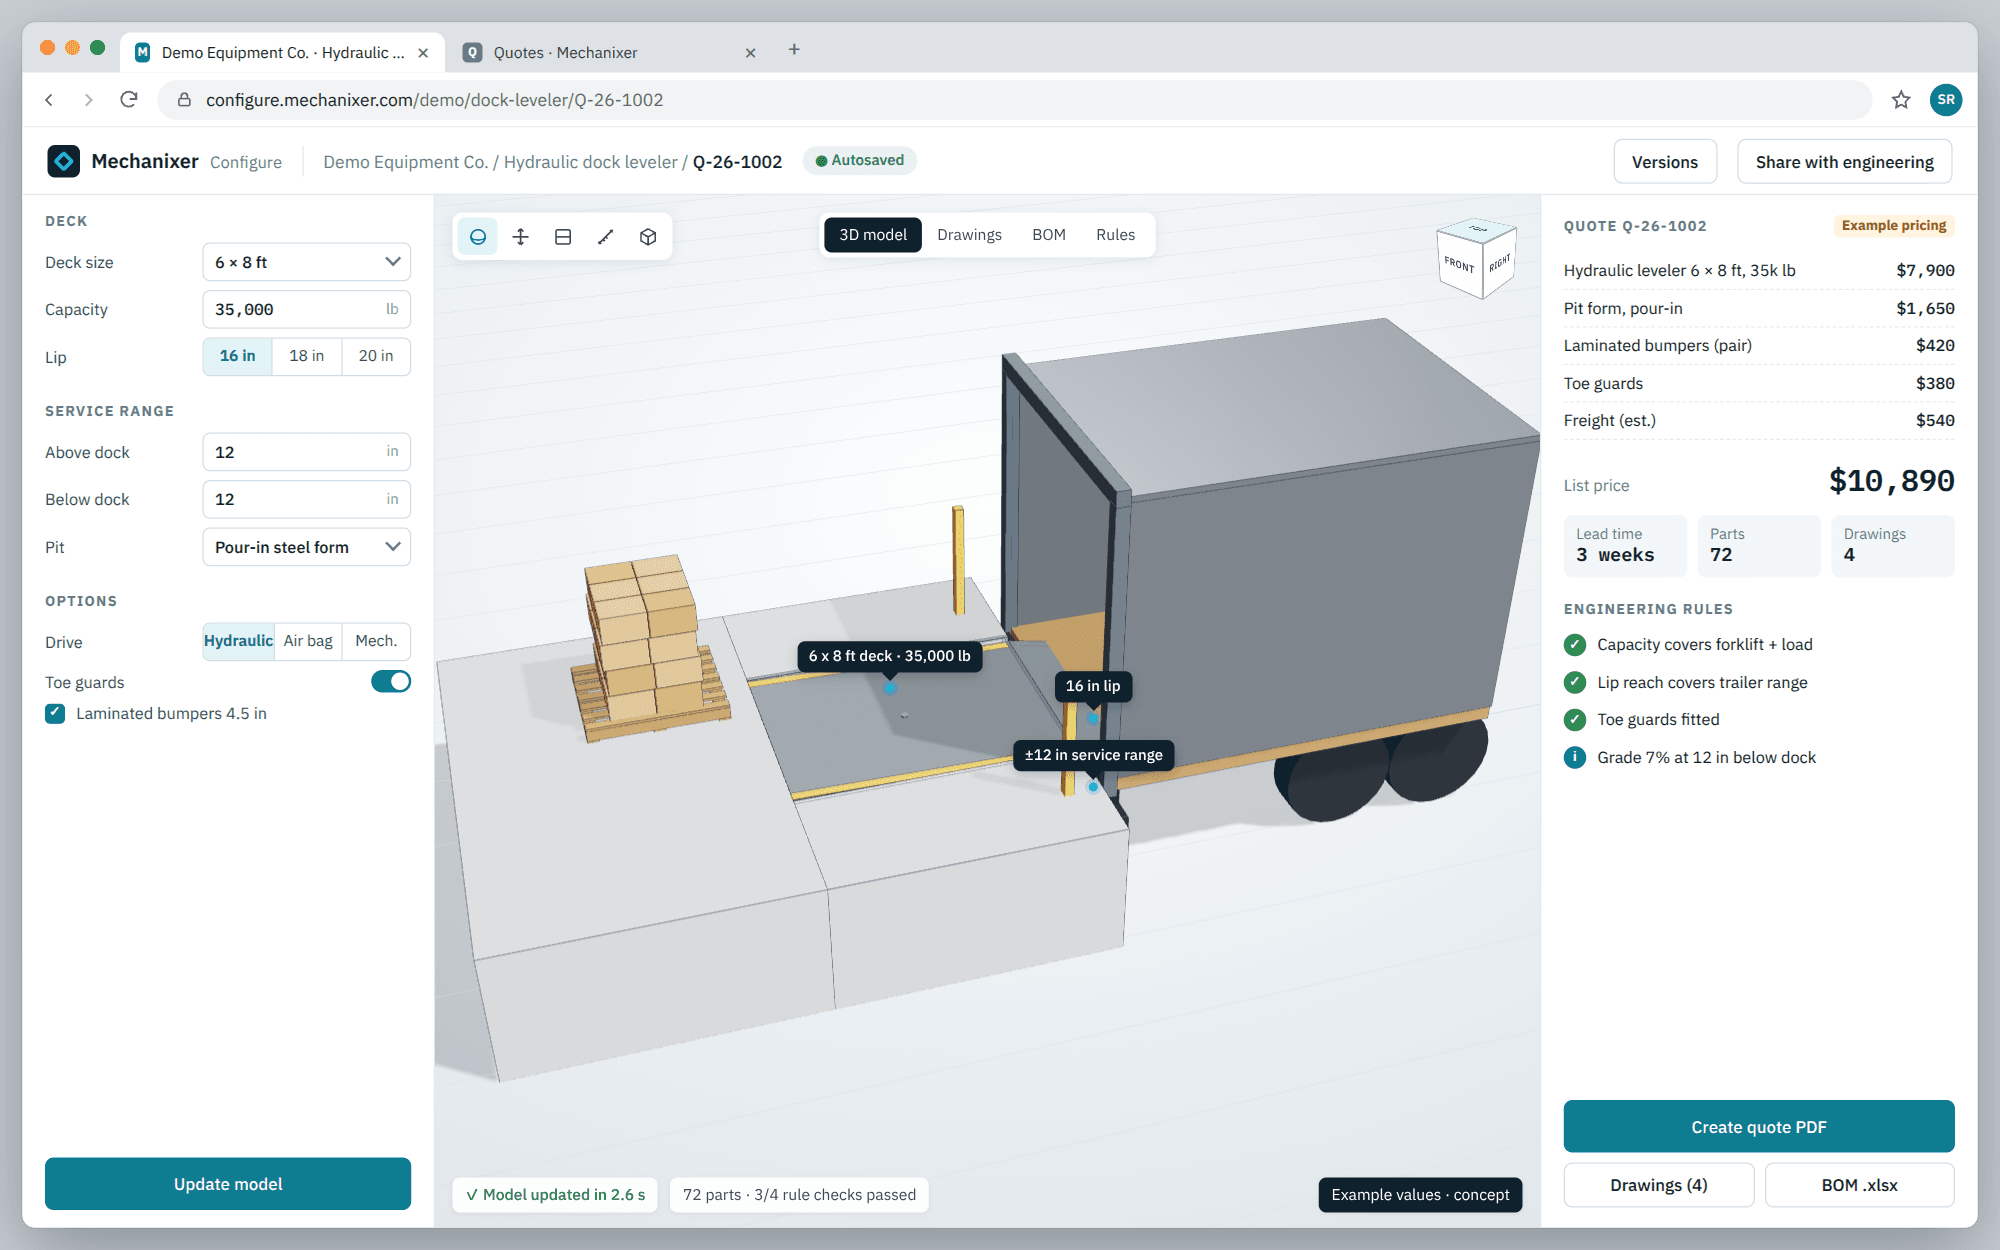Click the Freight (est.) $540 line

tap(1759, 421)
